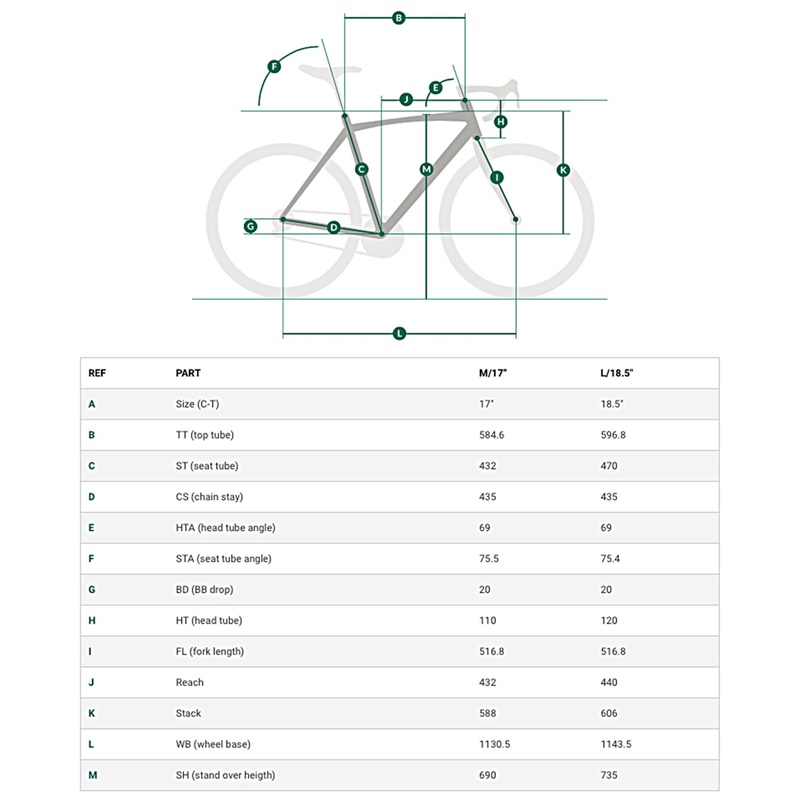Screen dimensions: 800x800
Task: Click the C seat tube marker
Action: click(362, 169)
